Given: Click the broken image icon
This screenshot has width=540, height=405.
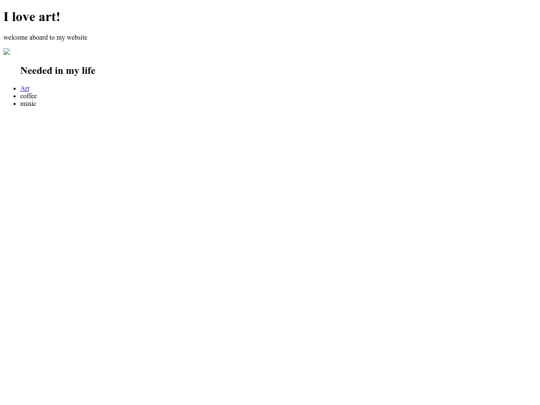Looking at the screenshot, I should point(7,52).
